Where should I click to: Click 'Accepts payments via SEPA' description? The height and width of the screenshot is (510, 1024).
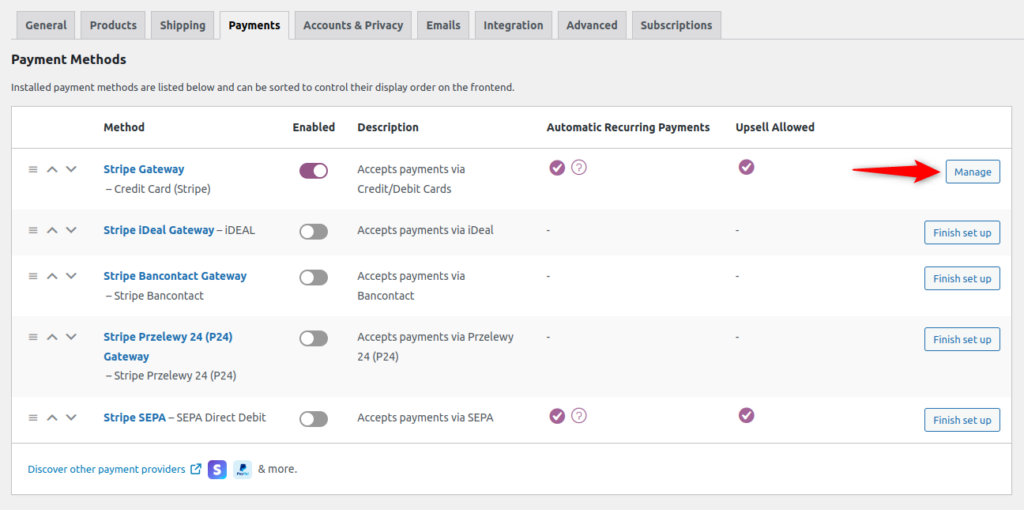425,417
